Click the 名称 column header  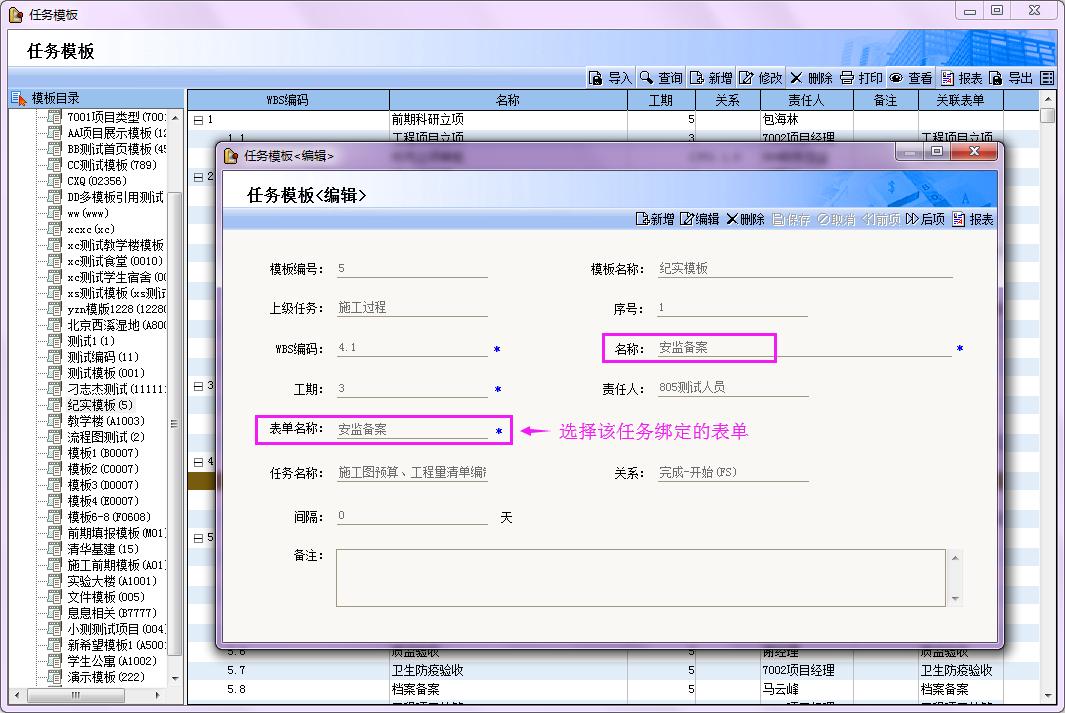(x=507, y=100)
